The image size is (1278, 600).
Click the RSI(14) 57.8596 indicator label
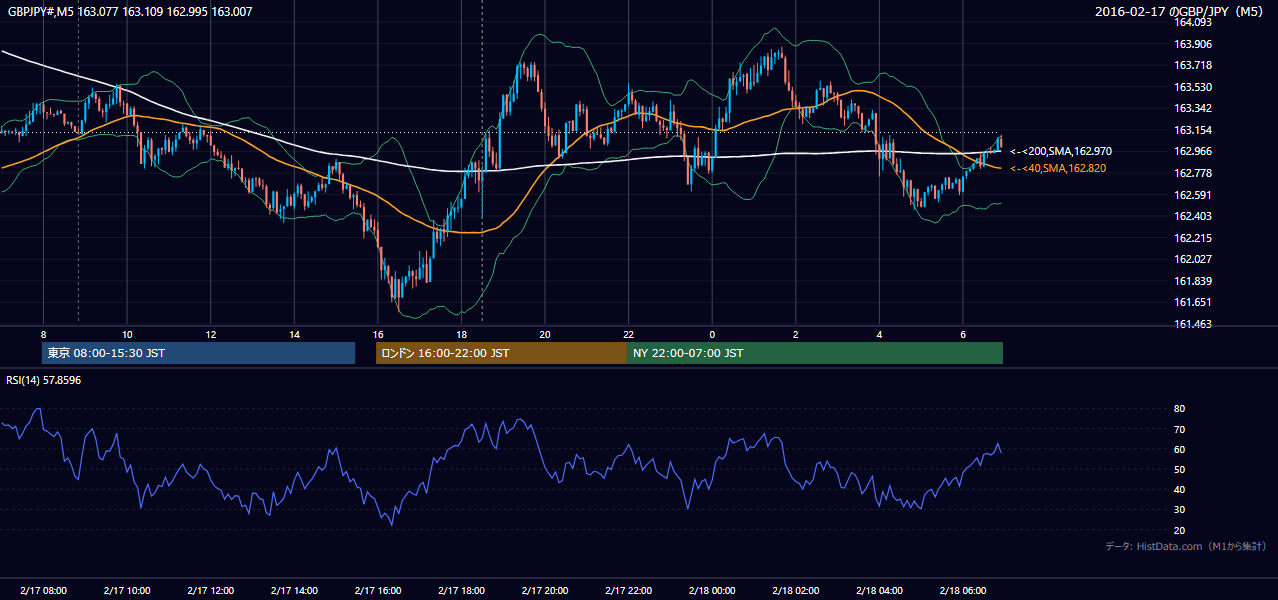44,380
